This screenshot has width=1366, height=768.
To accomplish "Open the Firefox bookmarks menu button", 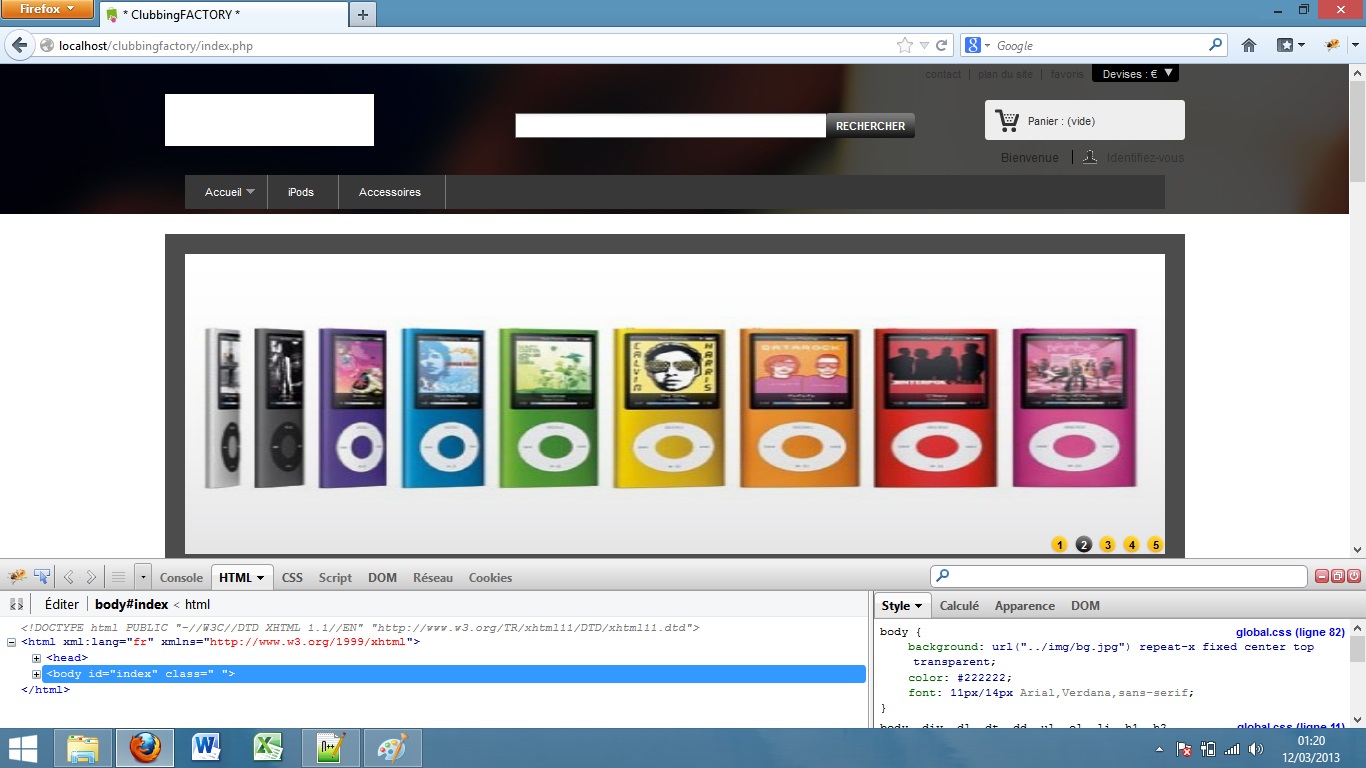I will pyautogui.click(x=1291, y=45).
